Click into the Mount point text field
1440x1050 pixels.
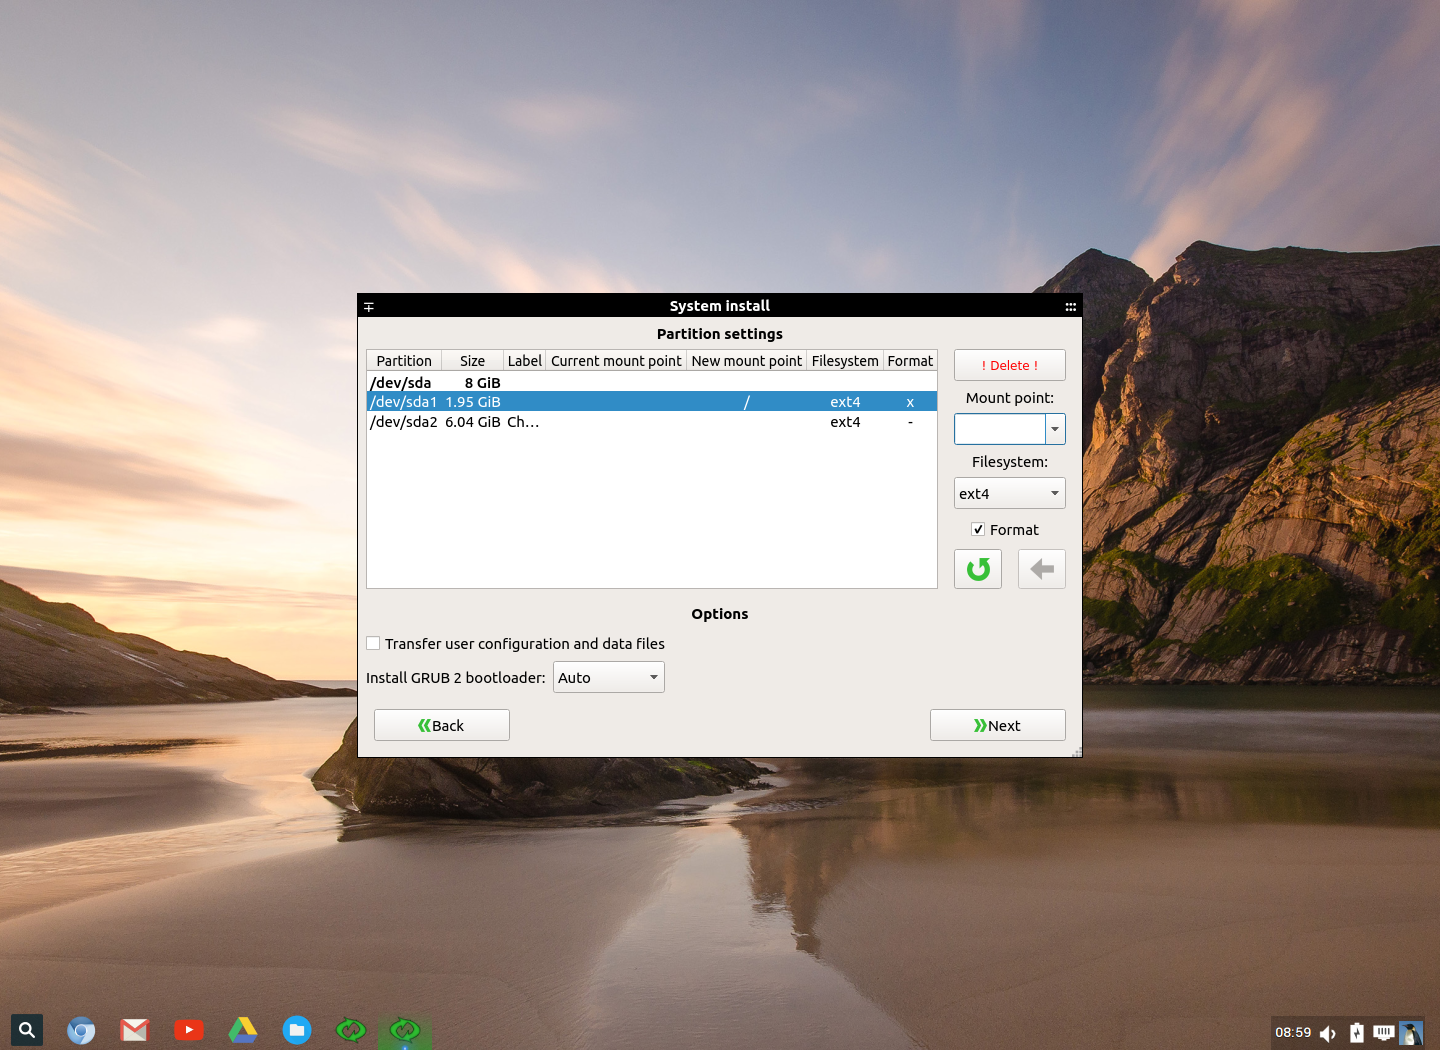click(x=1000, y=429)
